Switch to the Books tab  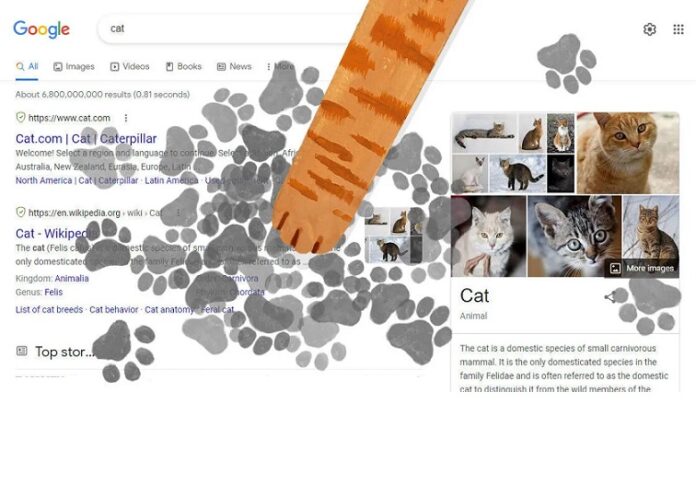click(x=183, y=67)
